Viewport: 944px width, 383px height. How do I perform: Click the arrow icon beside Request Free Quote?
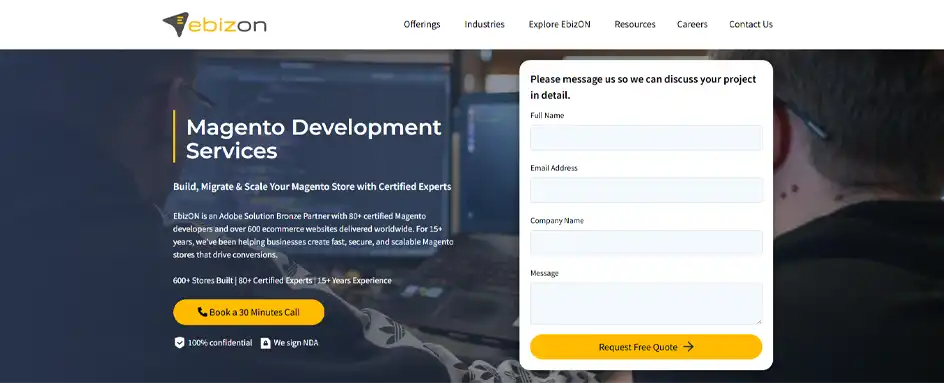coord(688,347)
